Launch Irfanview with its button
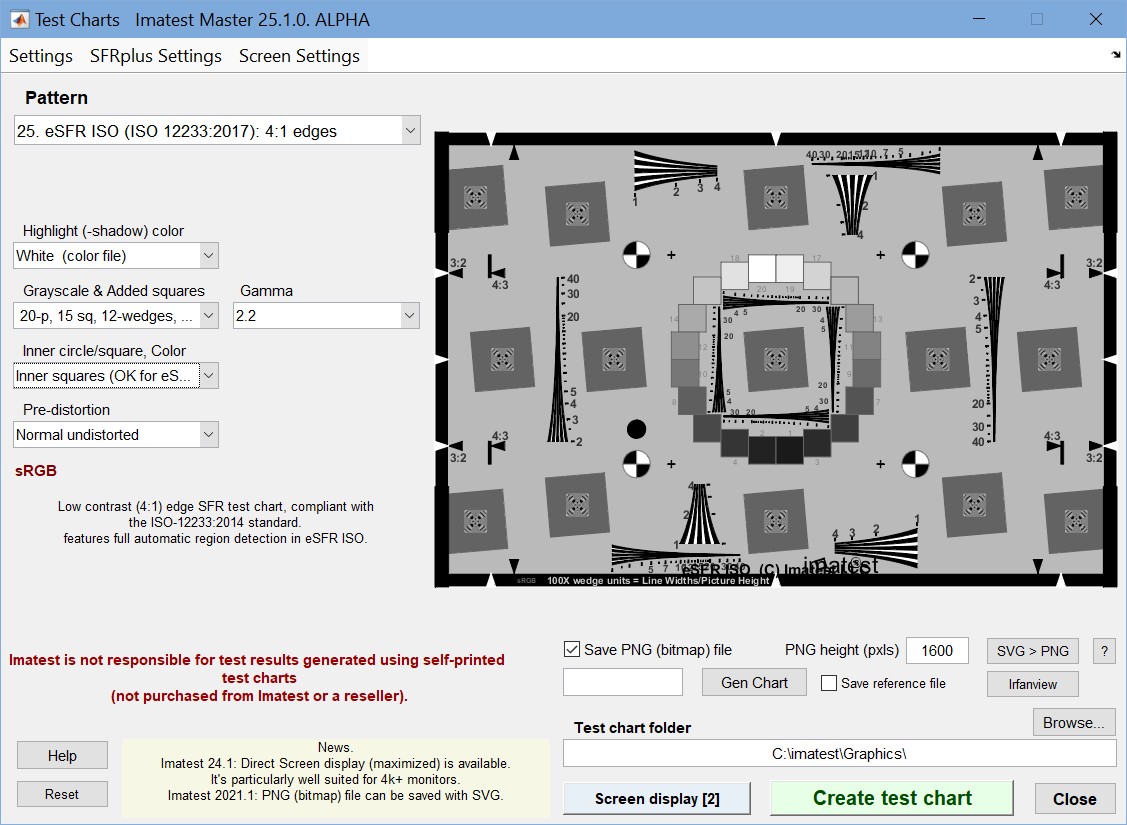The height and width of the screenshot is (825, 1127). [1032, 684]
